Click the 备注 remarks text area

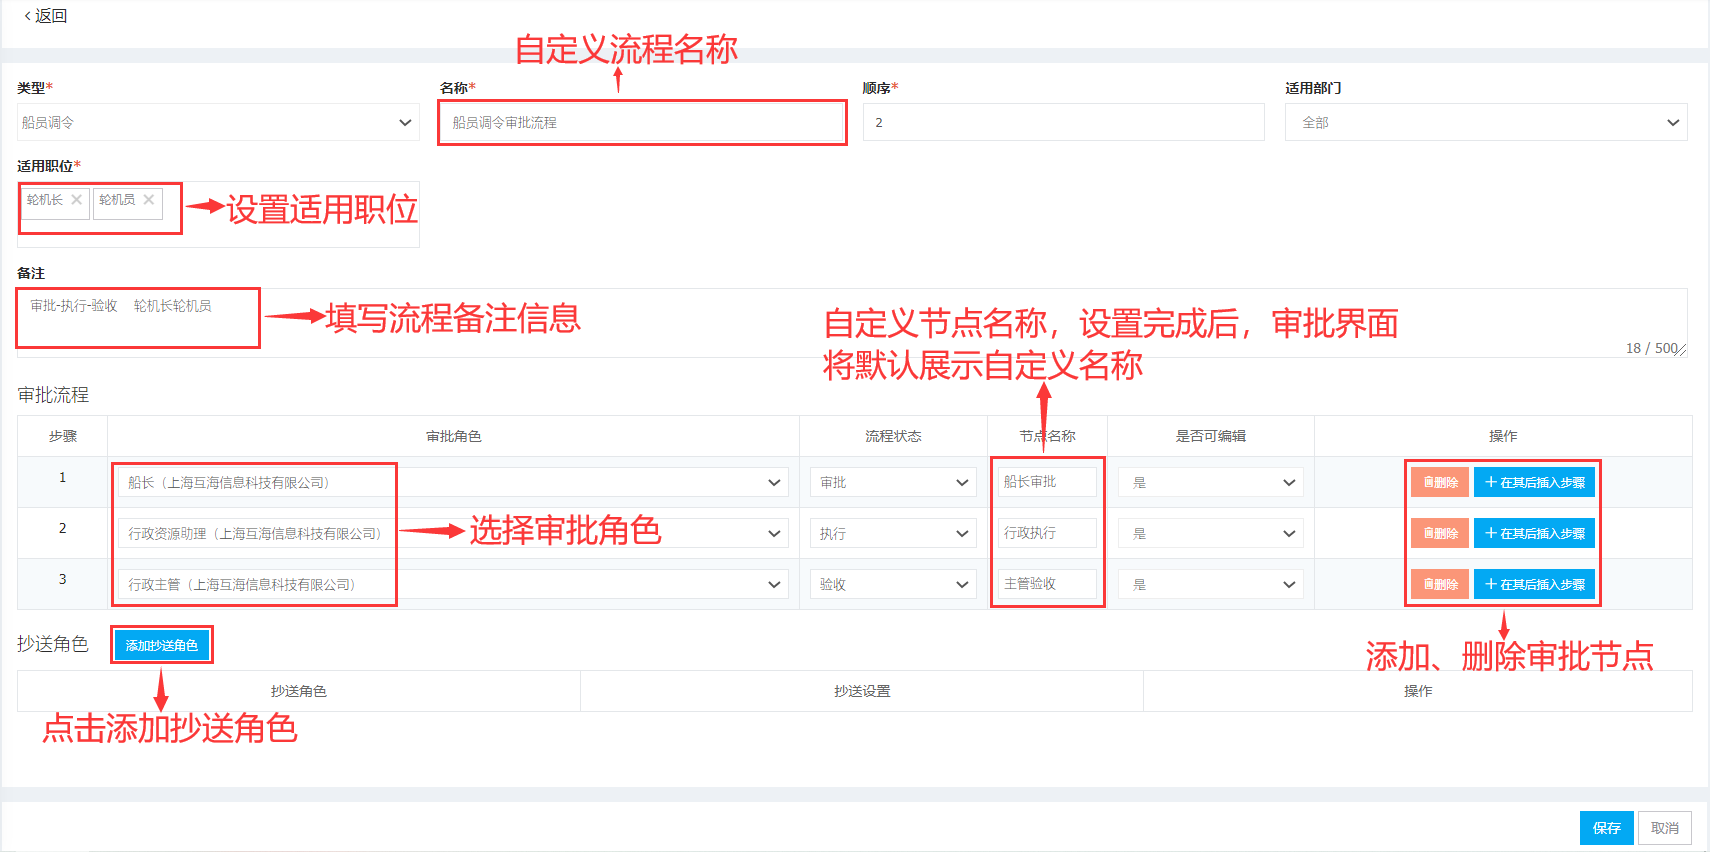[852, 323]
